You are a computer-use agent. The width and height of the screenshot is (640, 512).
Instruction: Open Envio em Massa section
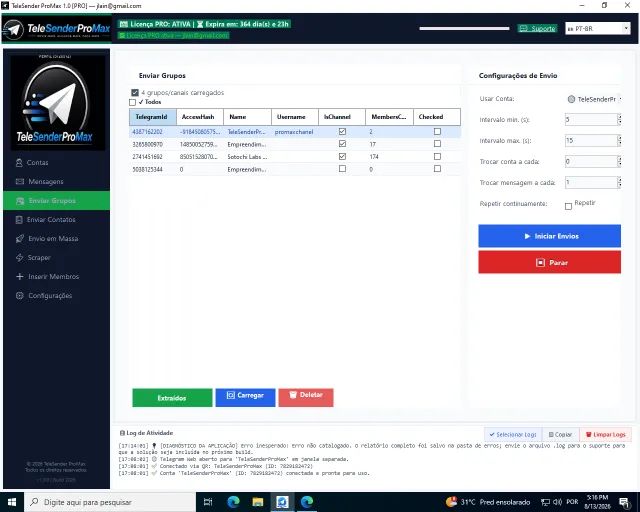point(56,238)
